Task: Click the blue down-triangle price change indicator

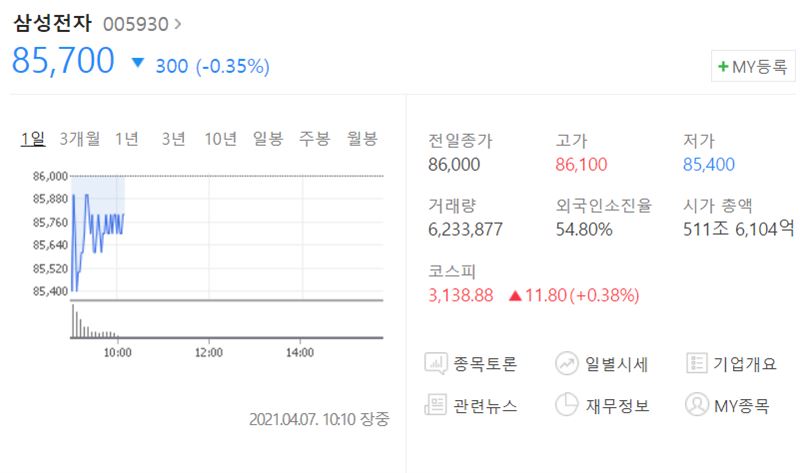Action: pos(137,63)
